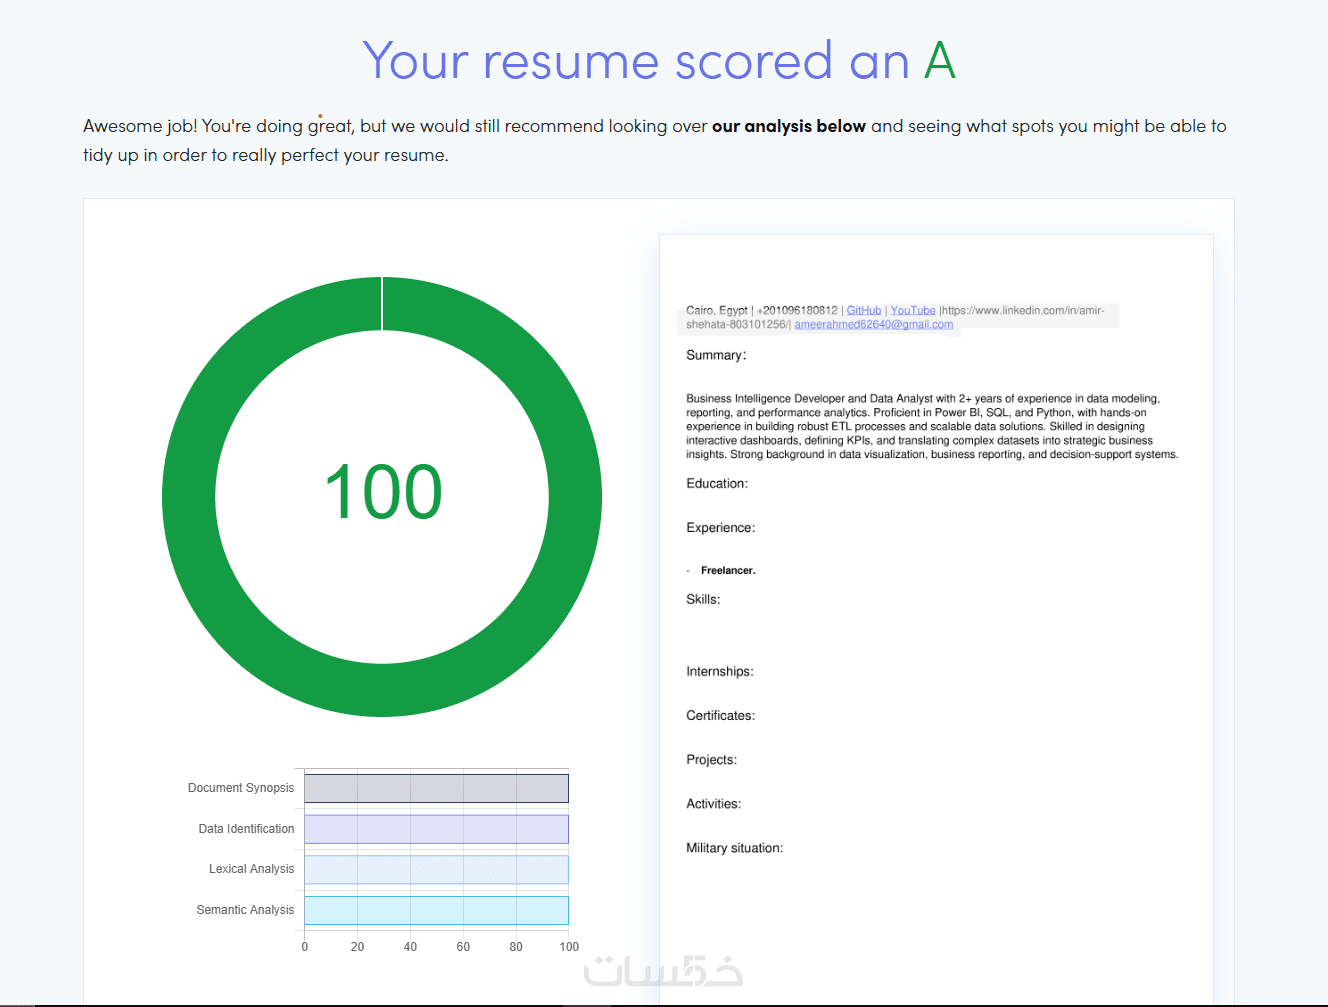
Task: Click the chart axis value 60
Action: tap(463, 947)
